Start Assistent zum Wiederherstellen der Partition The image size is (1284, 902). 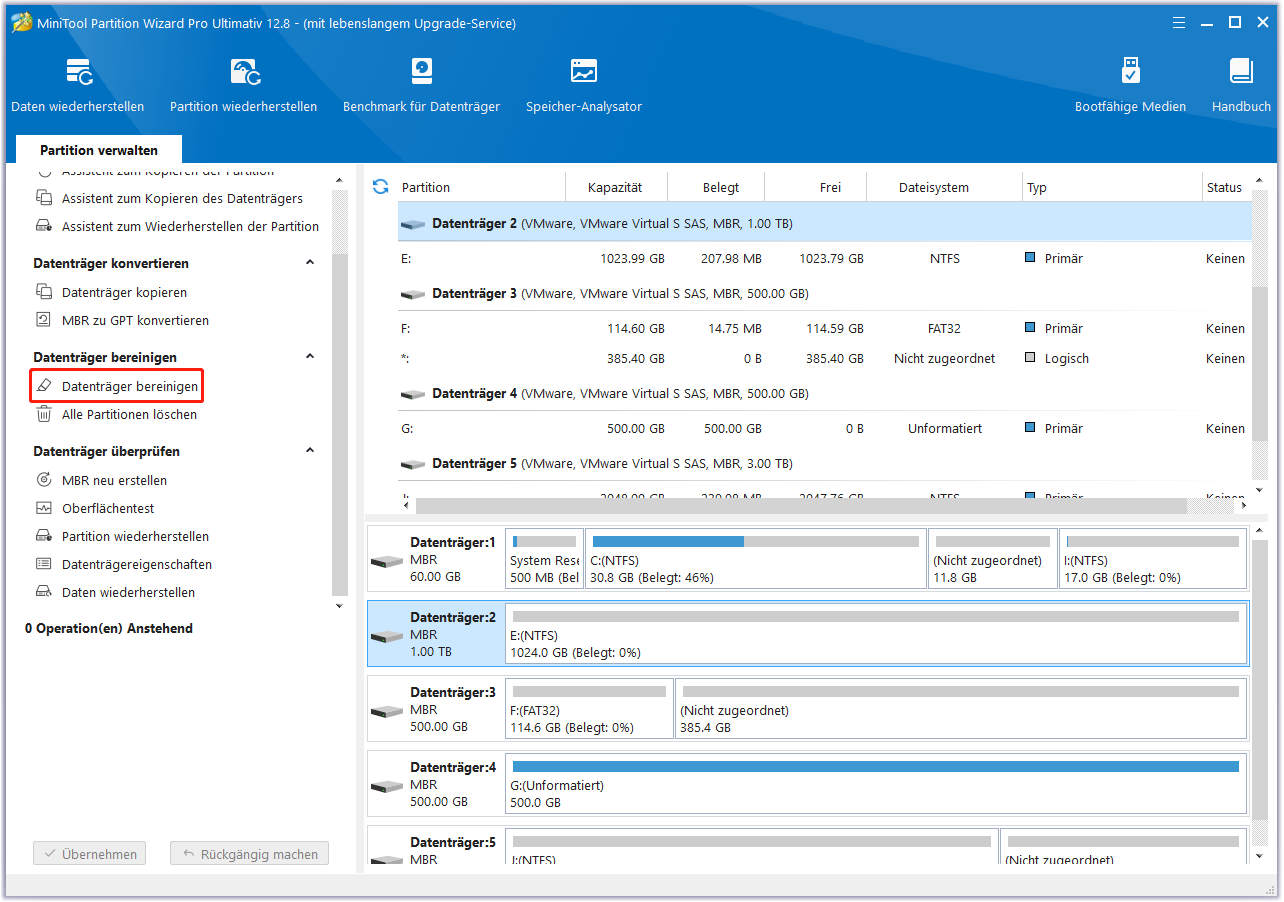190,227
